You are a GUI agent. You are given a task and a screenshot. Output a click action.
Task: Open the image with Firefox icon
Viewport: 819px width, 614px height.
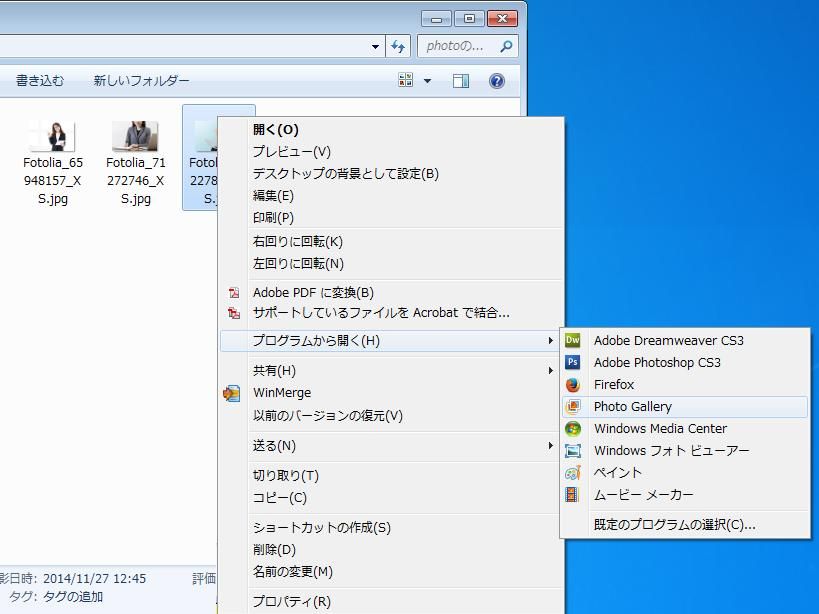click(x=573, y=384)
